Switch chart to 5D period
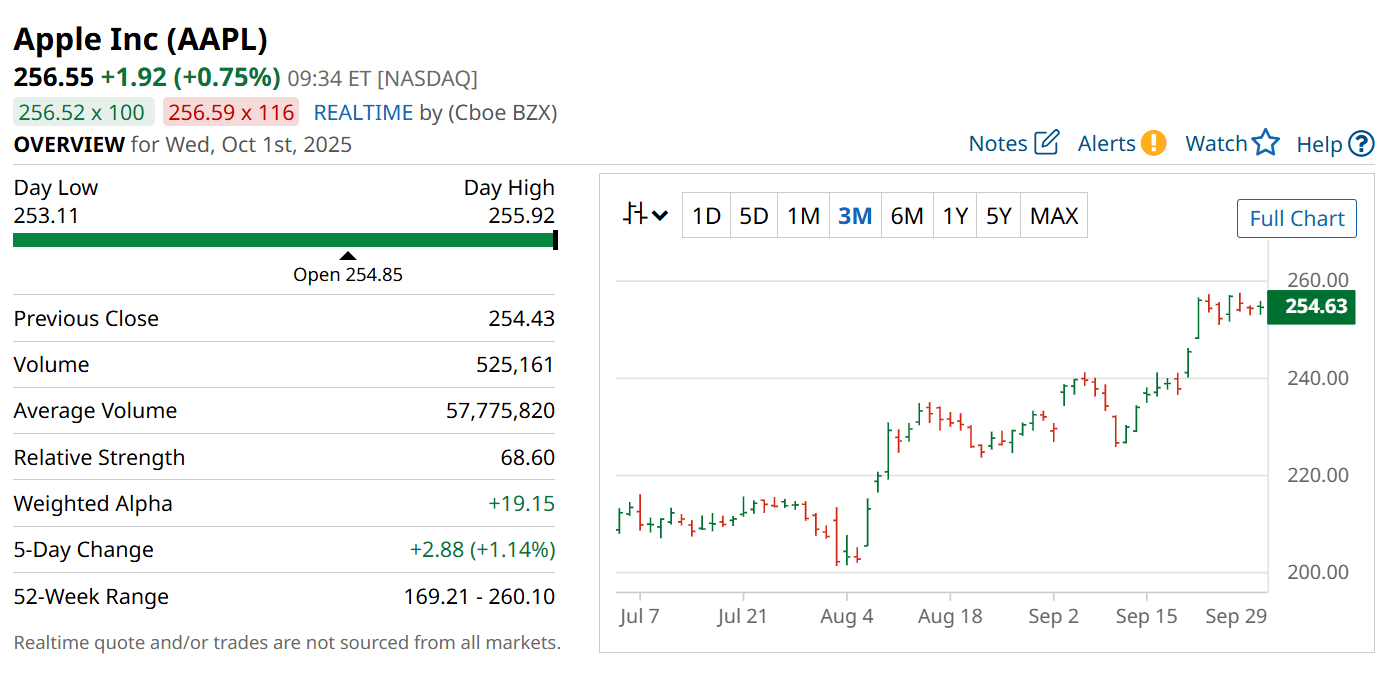This screenshot has width=1386, height=678. [753, 216]
